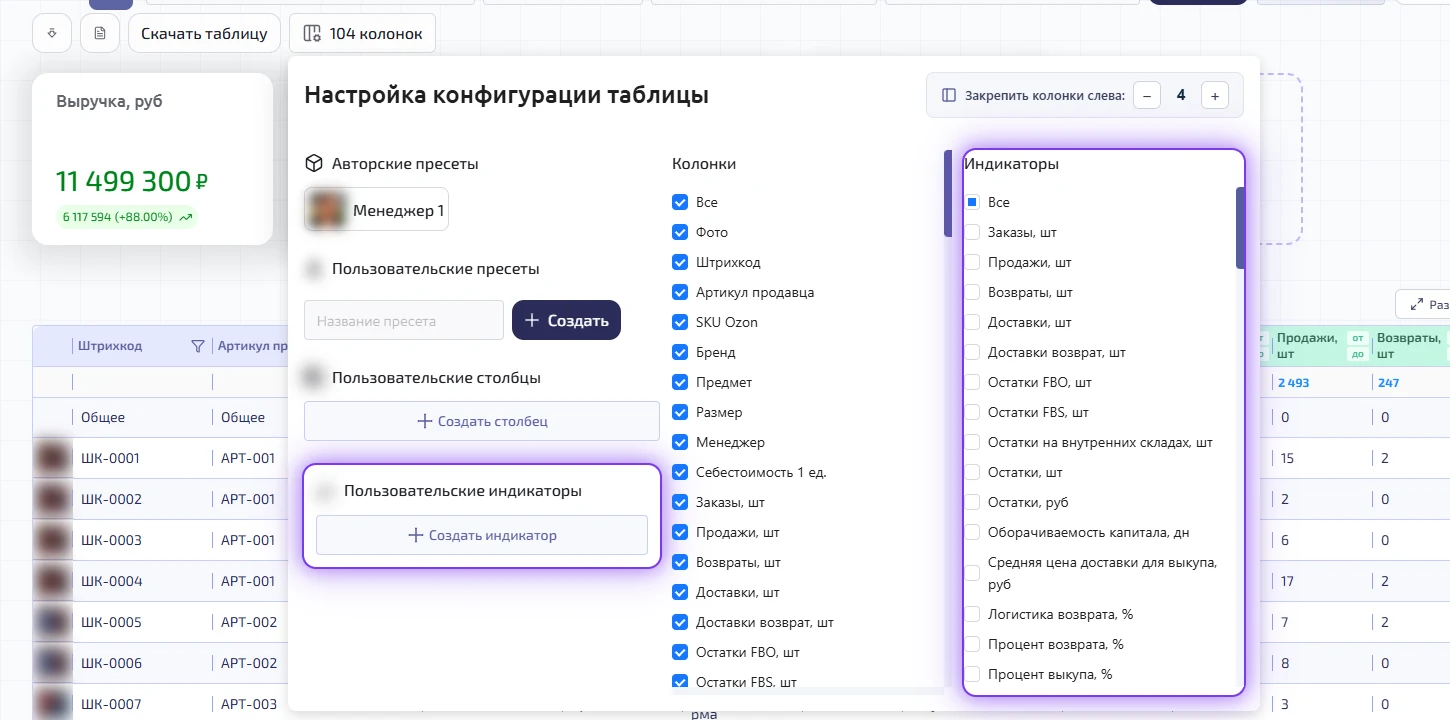
Task: Click the АРТ-003 seller article cell
Action: coord(248,704)
